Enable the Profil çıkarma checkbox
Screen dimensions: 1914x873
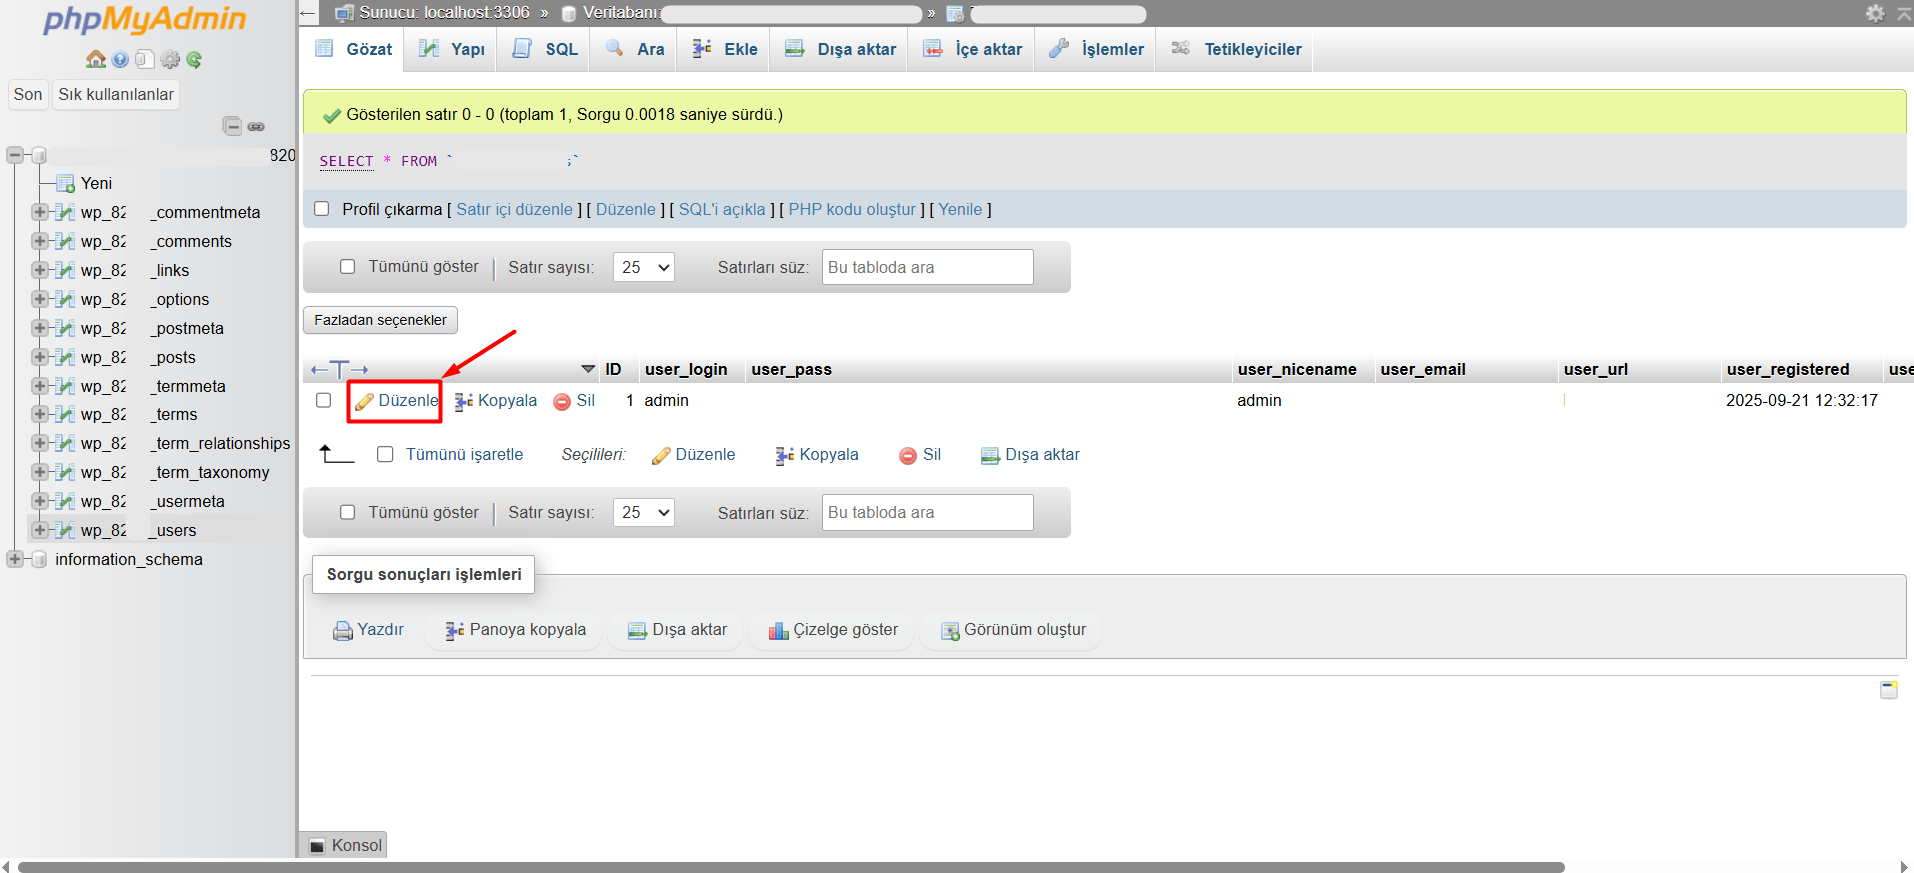click(x=322, y=209)
